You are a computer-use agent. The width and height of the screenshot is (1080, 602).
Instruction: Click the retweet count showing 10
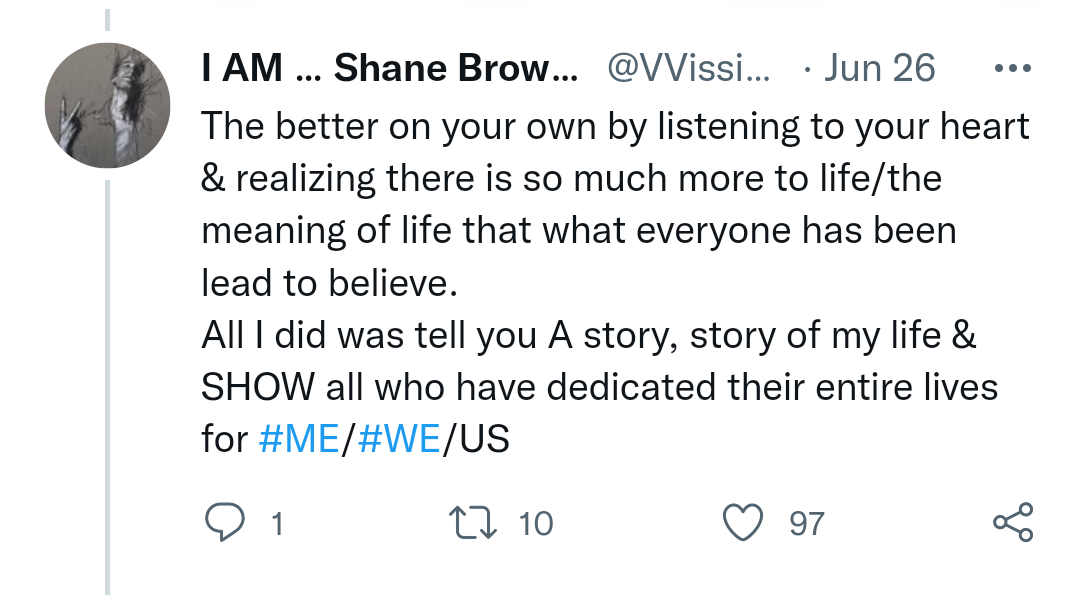click(x=536, y=523)
